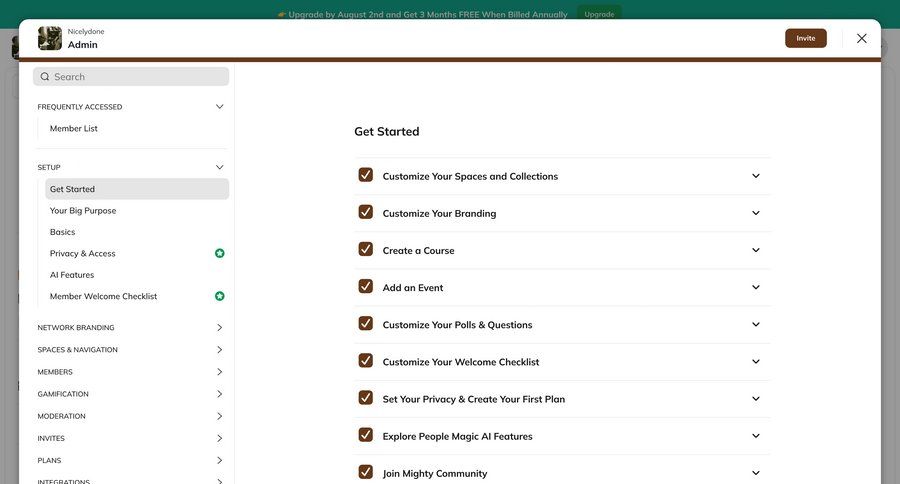
Task: Expand Customize Your Branding dropdown arrow
Action: 756,213
